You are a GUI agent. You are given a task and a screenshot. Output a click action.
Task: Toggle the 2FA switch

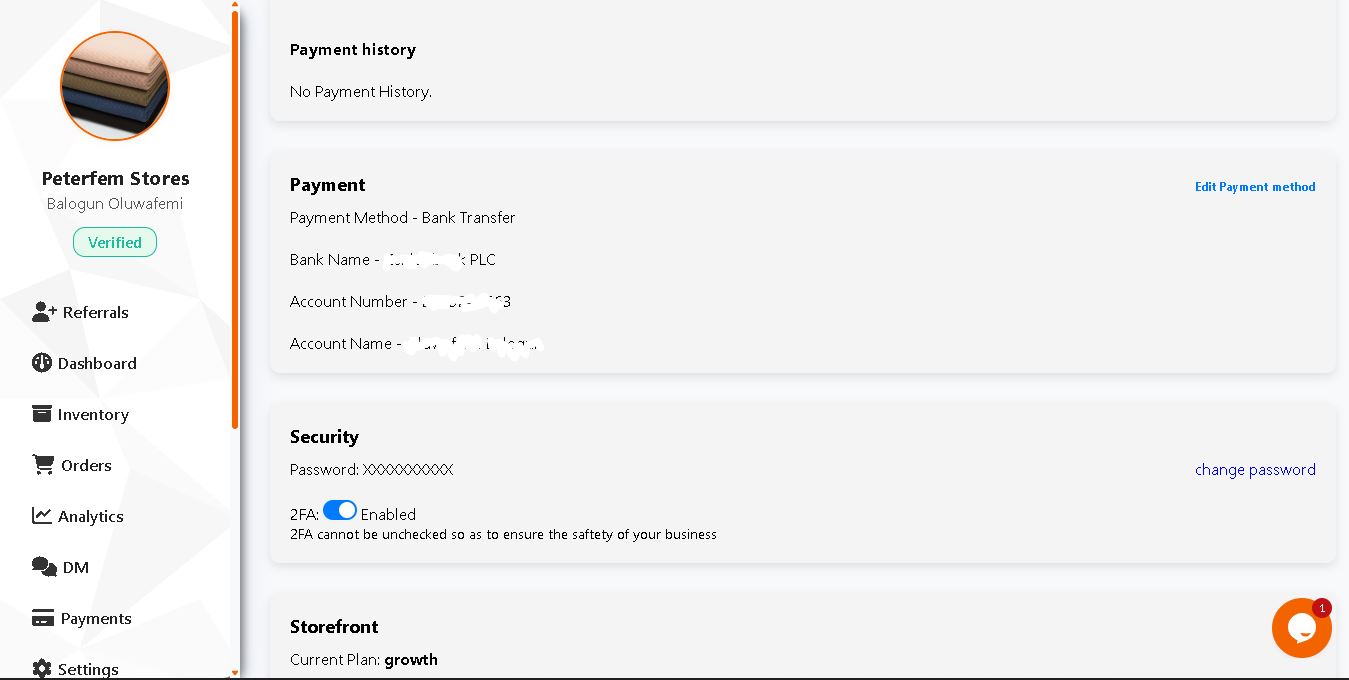coord(340,511)
